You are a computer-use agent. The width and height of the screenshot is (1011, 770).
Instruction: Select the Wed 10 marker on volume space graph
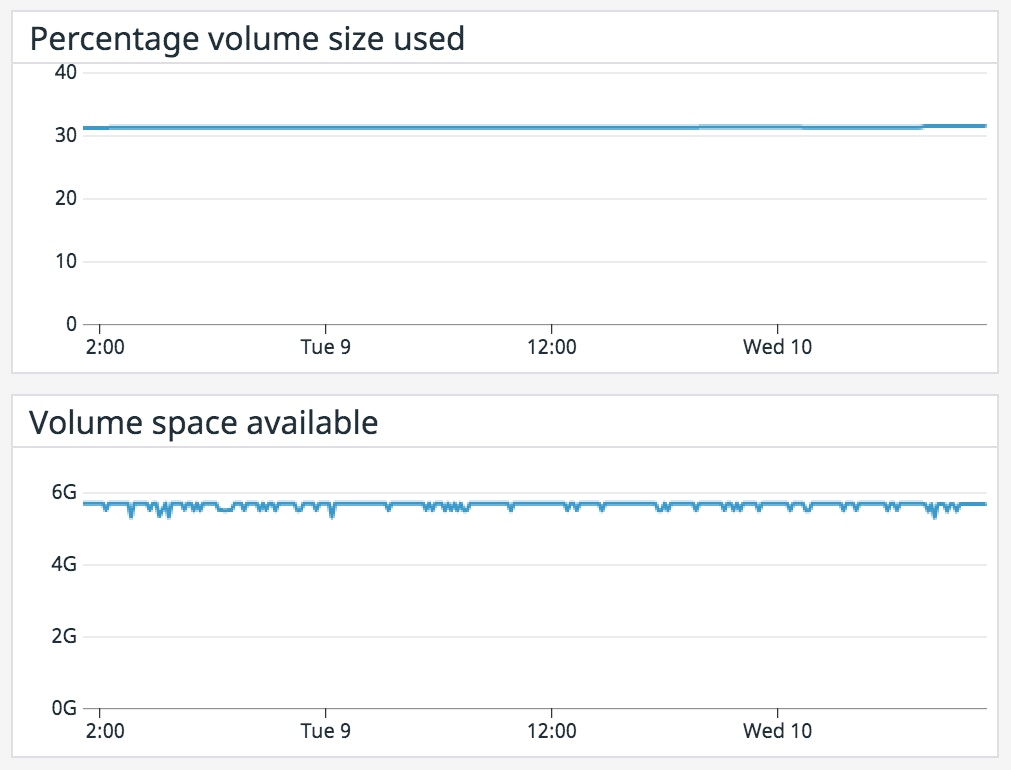tap(777, 731)
